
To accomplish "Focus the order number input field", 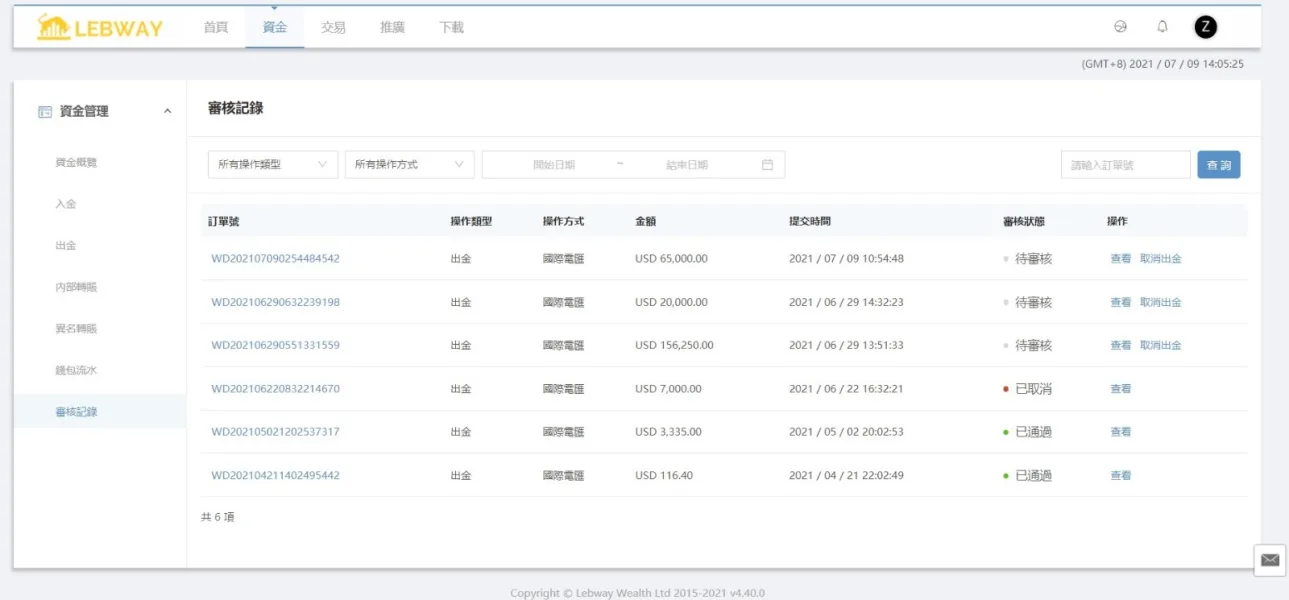I will [1125, 165].
